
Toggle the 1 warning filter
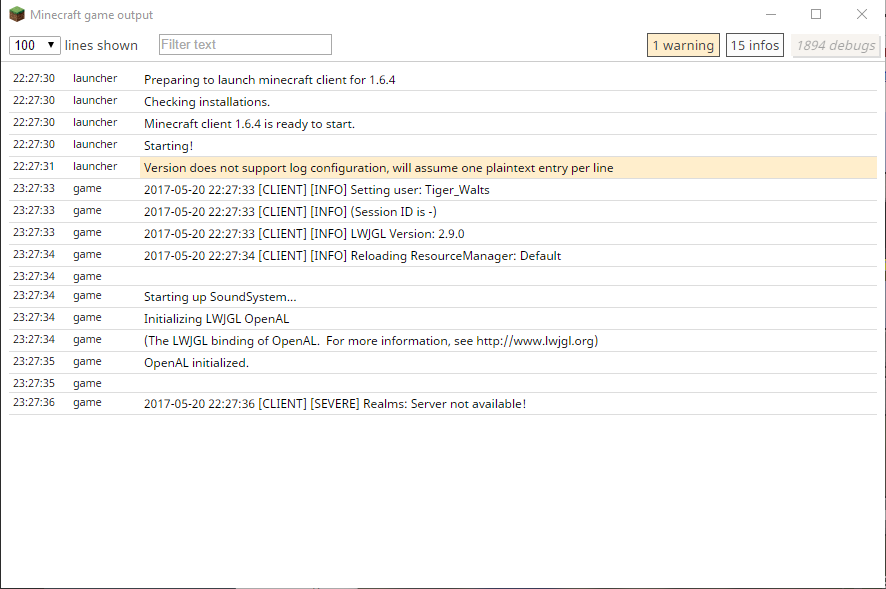click(683, 45)
